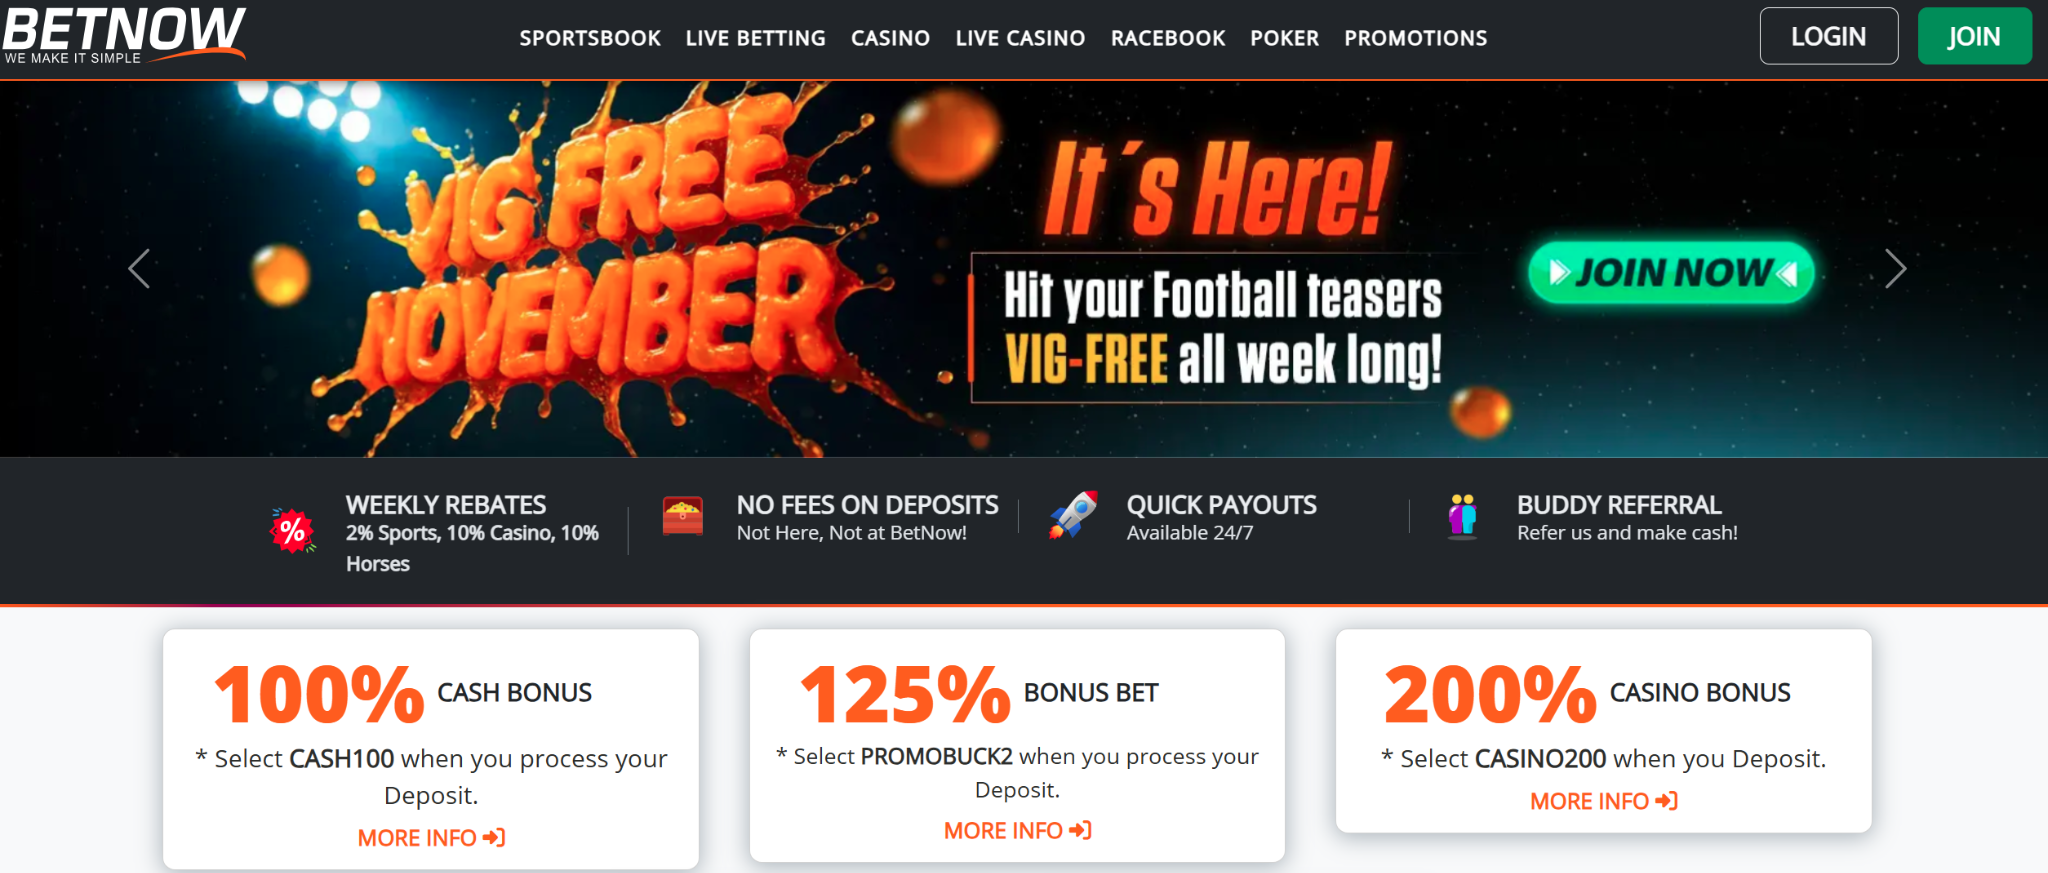Click the LOGIN button

(1829, 36)
